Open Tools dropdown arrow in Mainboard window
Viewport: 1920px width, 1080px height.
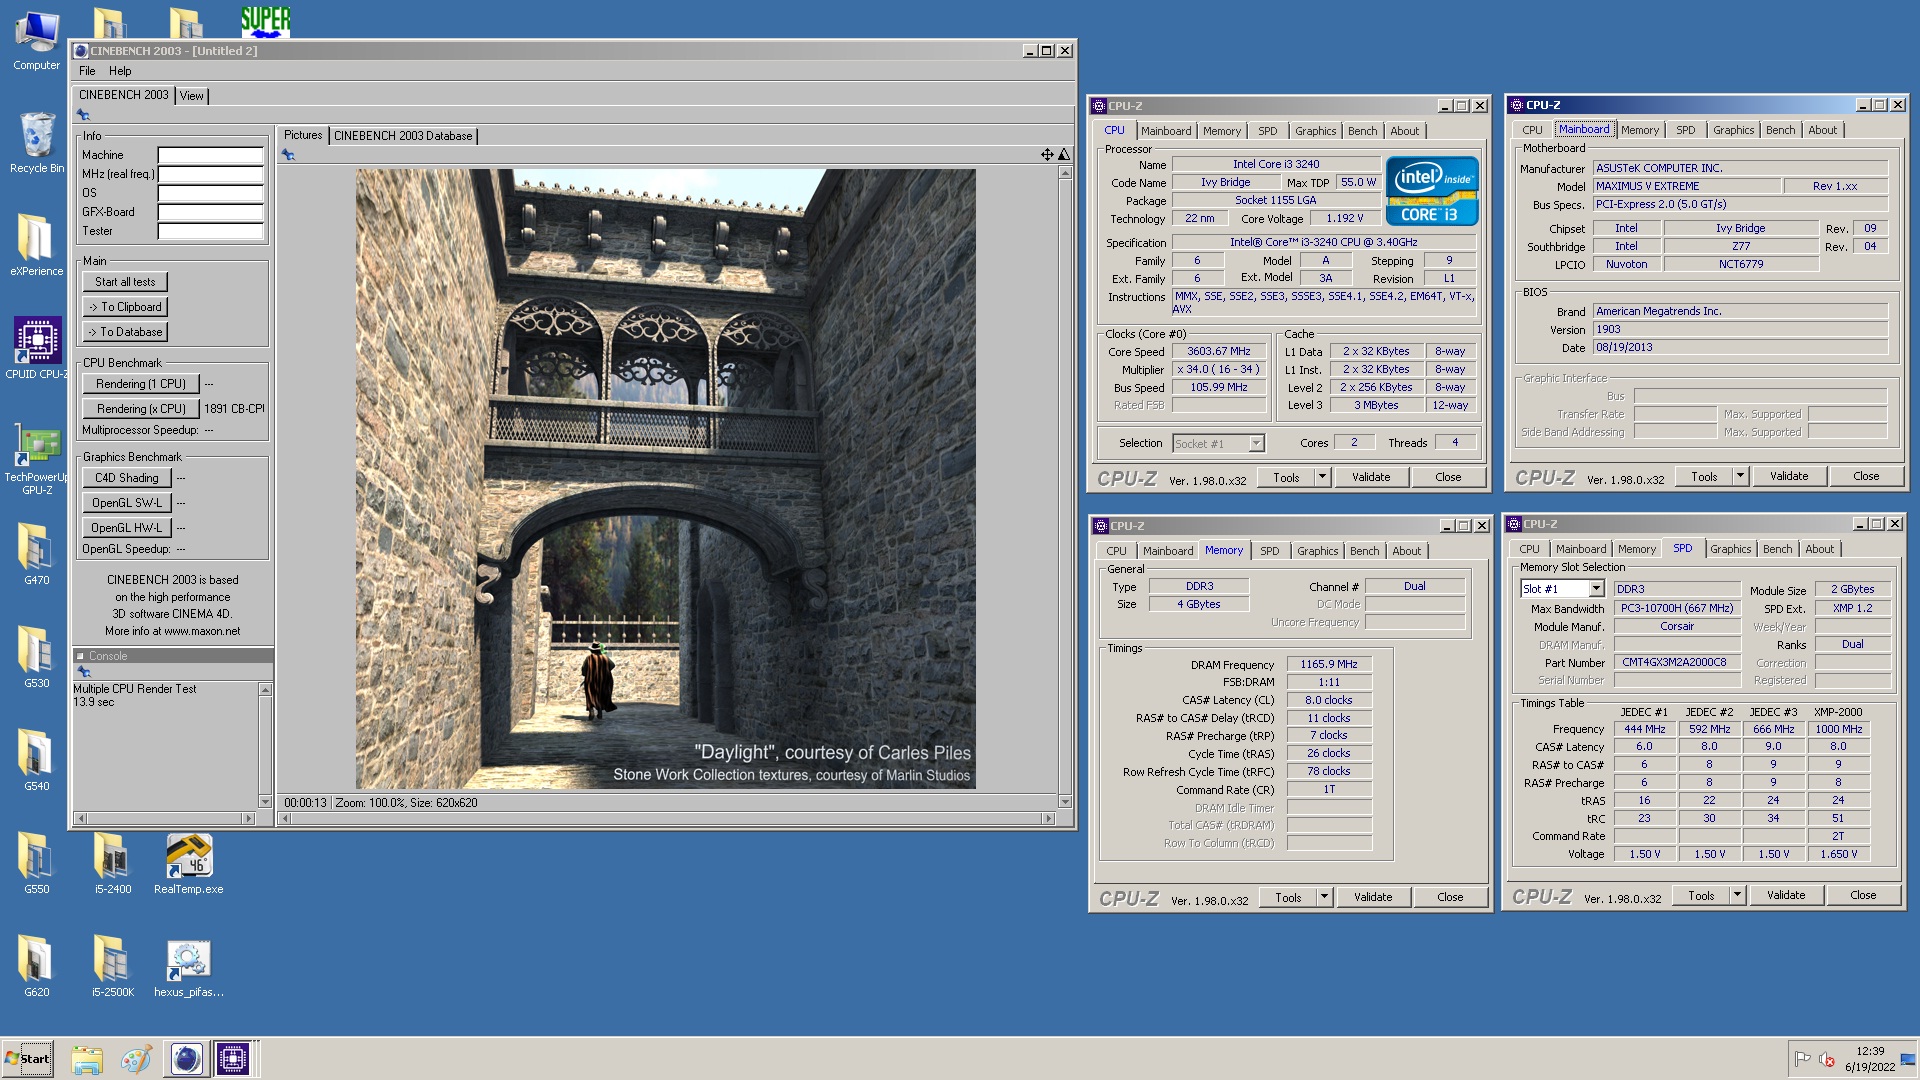(1740, 476)
